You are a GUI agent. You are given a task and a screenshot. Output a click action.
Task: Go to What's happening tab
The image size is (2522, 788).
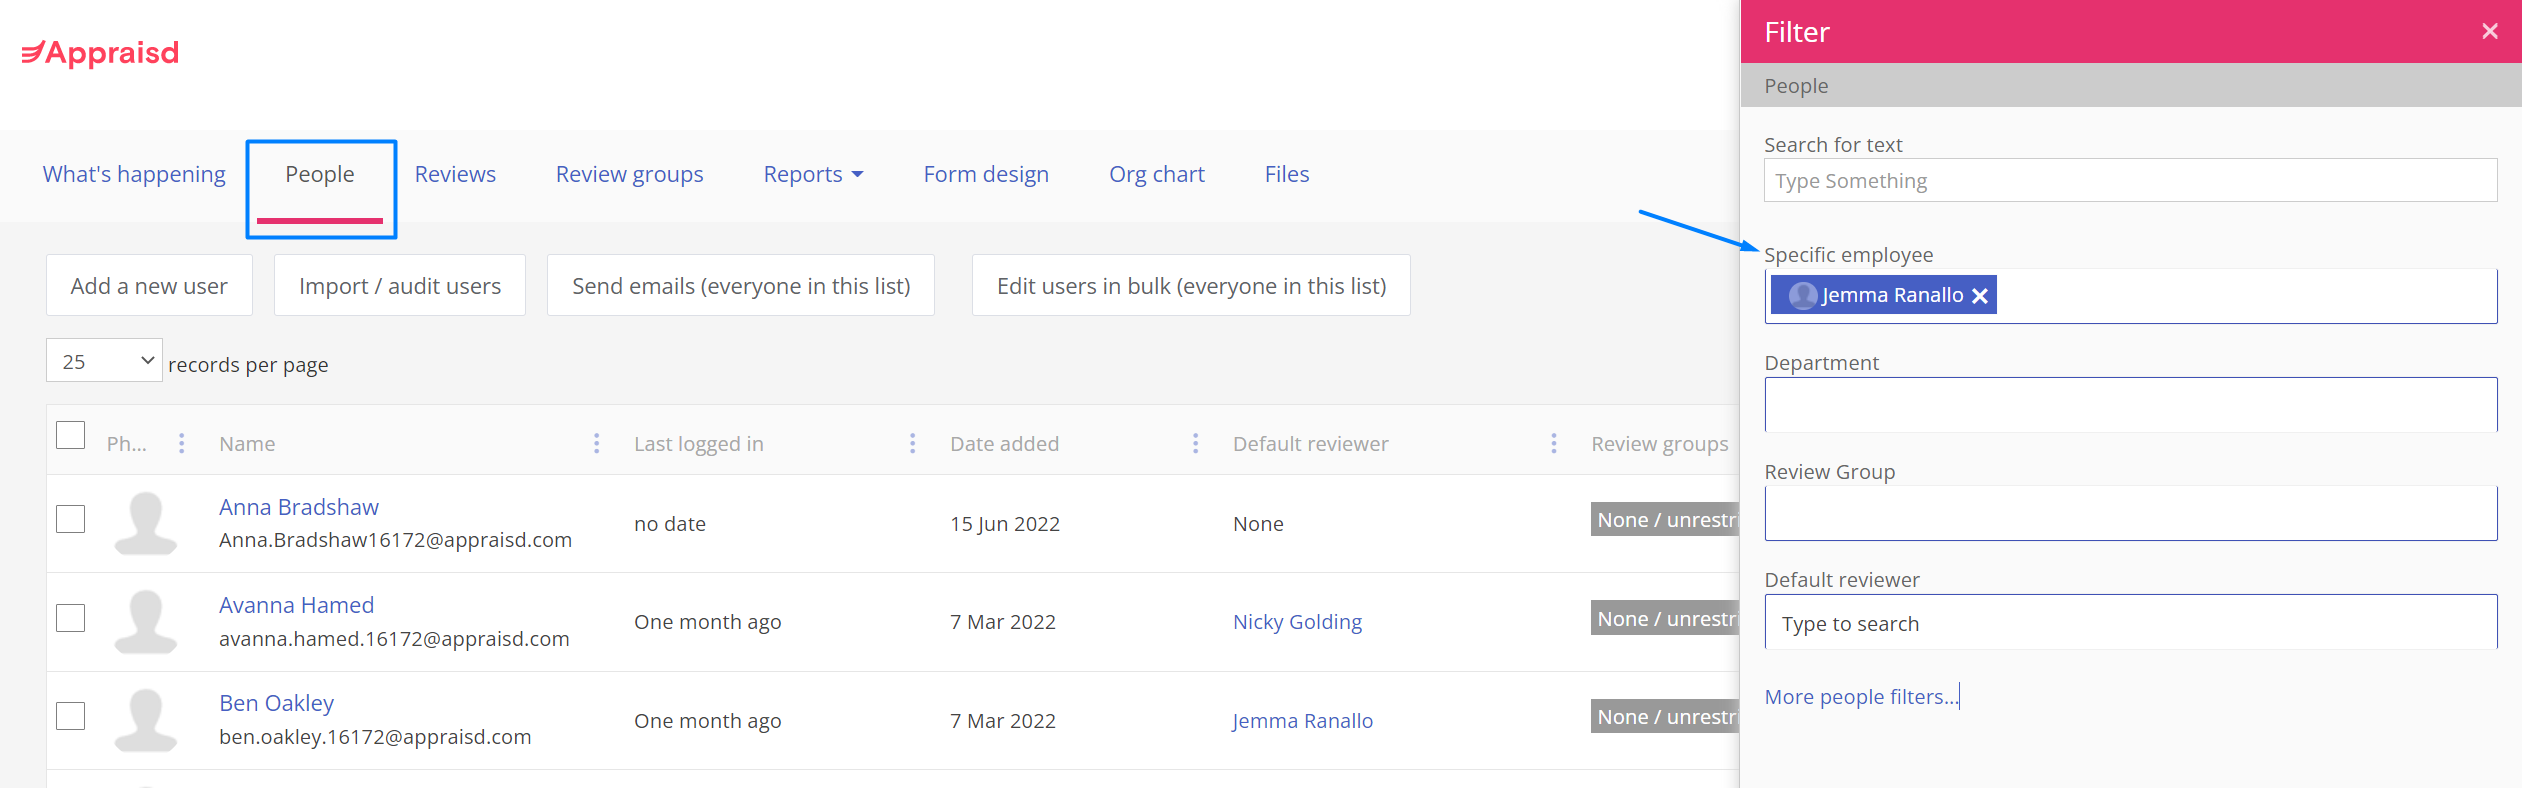click(134, 174)
